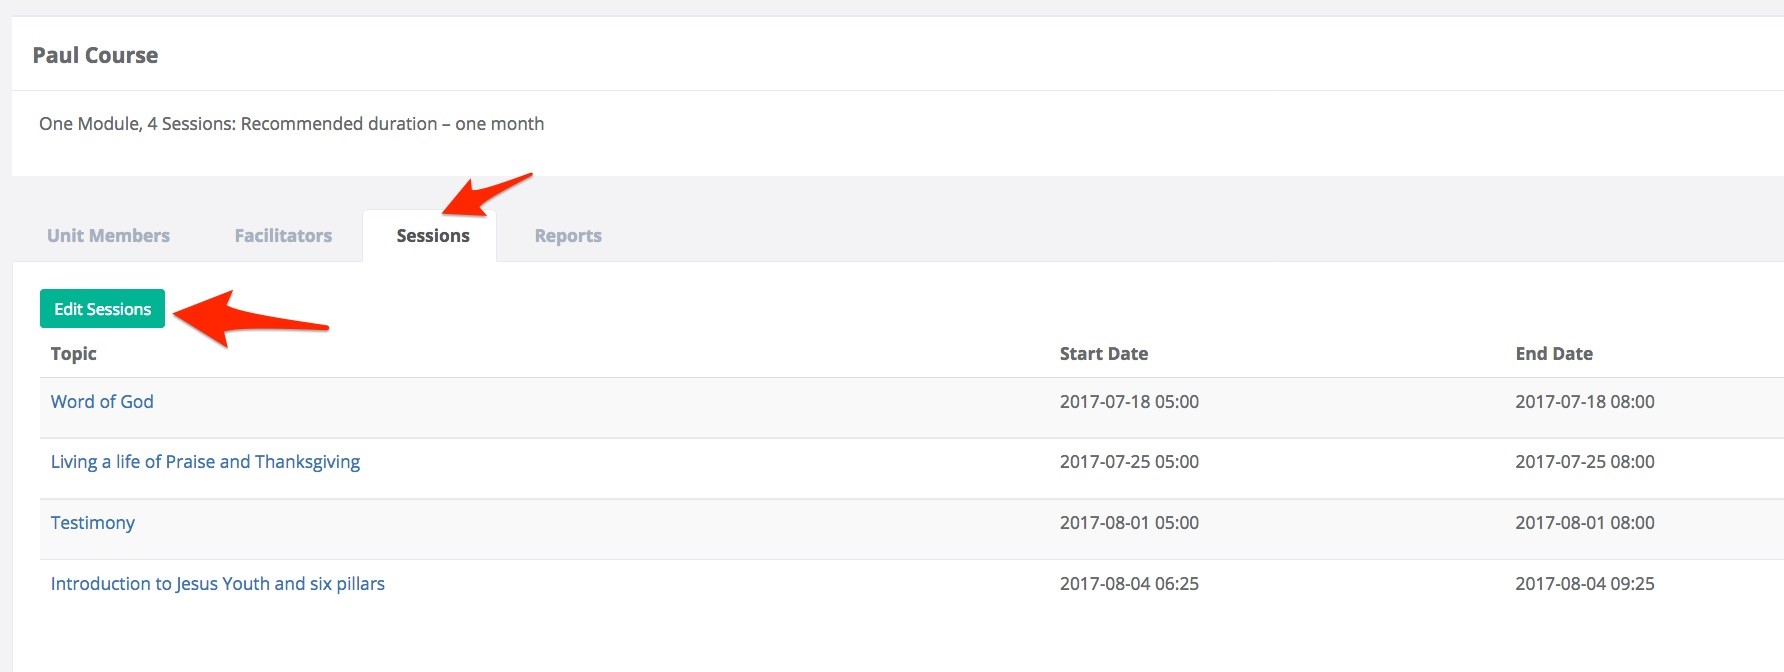Select the Sessions tab

tap(432, 236)
